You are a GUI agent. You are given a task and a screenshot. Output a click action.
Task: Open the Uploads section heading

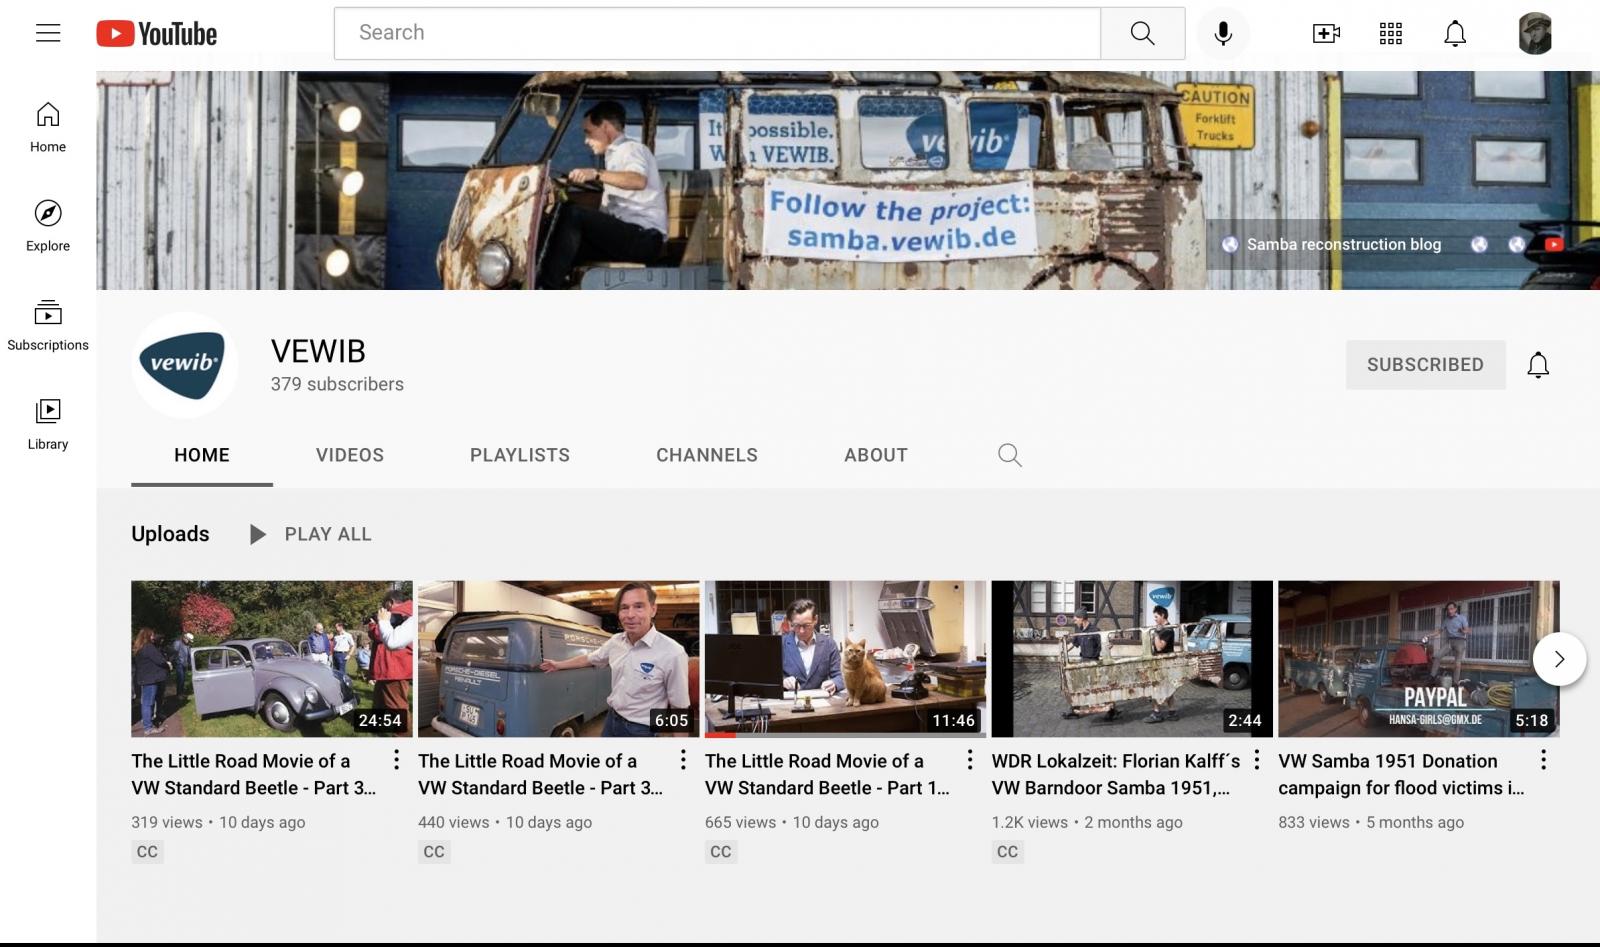pos(170,534)
